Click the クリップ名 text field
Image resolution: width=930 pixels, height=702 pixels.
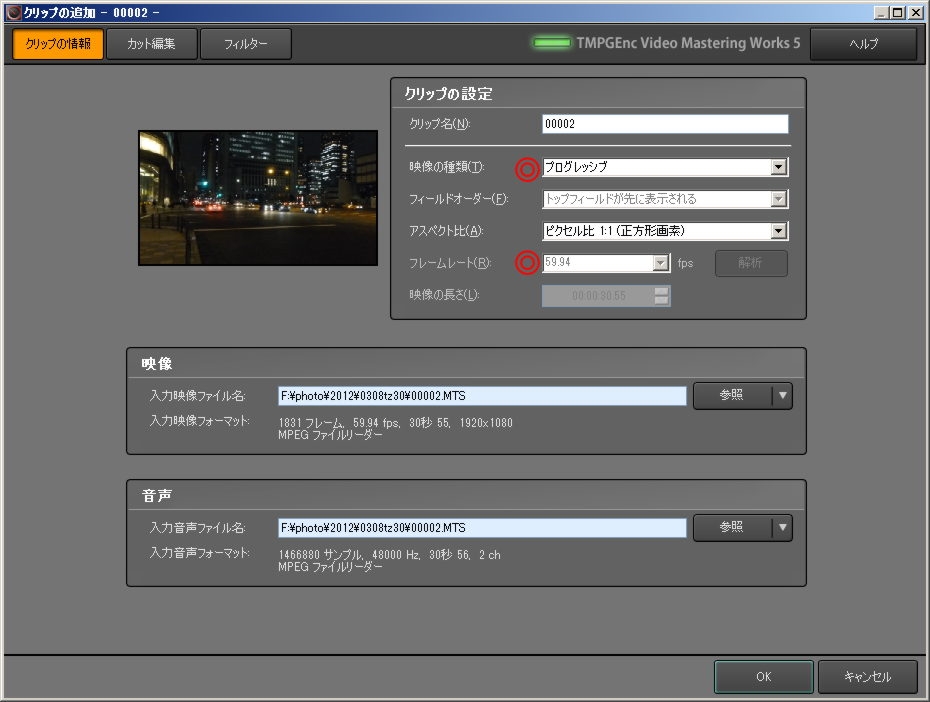coord(664,124)
